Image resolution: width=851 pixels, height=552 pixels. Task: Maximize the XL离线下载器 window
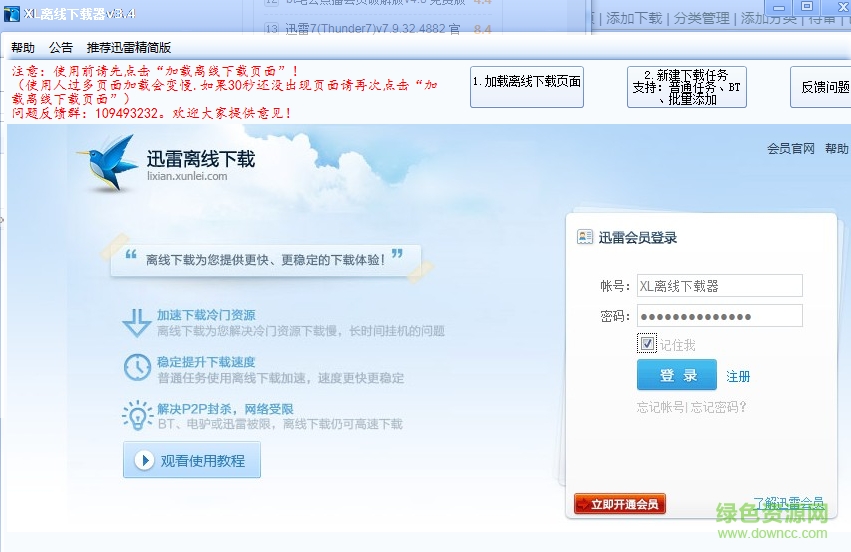(807, 7)
